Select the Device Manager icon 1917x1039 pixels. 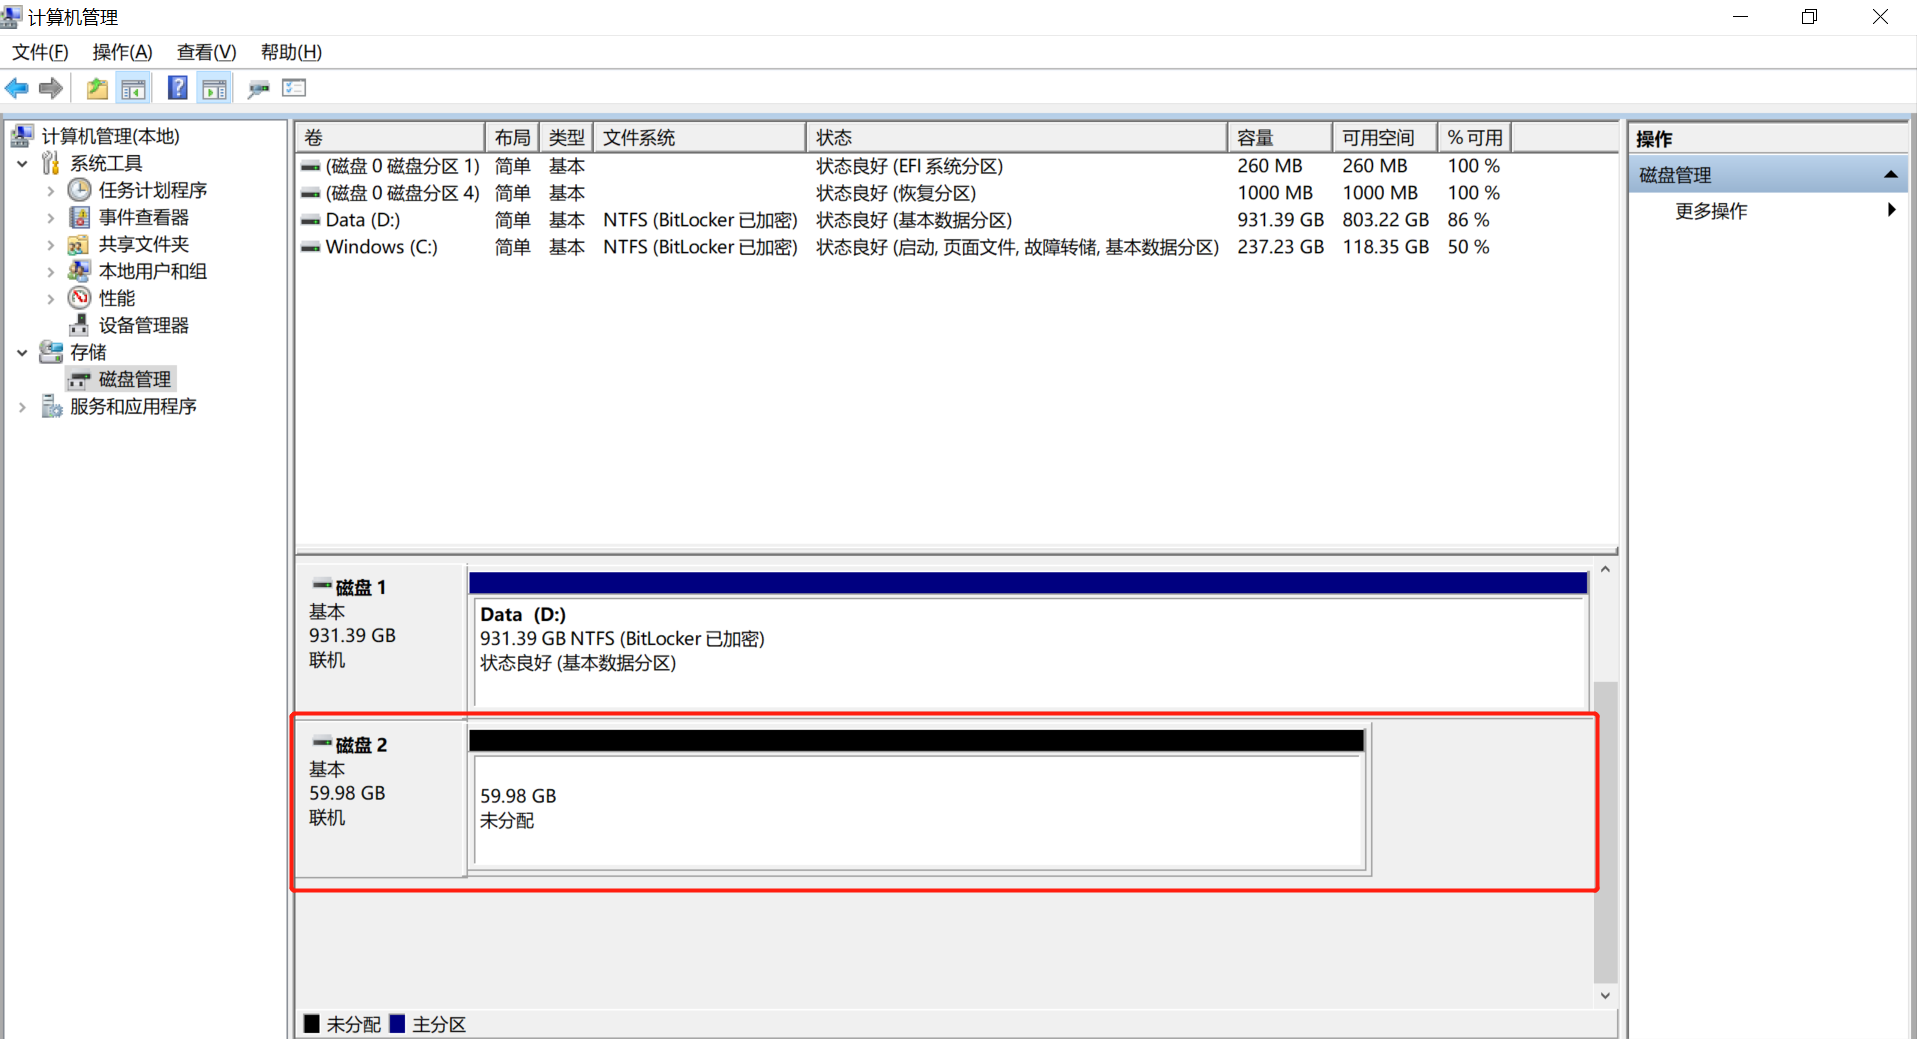click(x=79, y=325)
